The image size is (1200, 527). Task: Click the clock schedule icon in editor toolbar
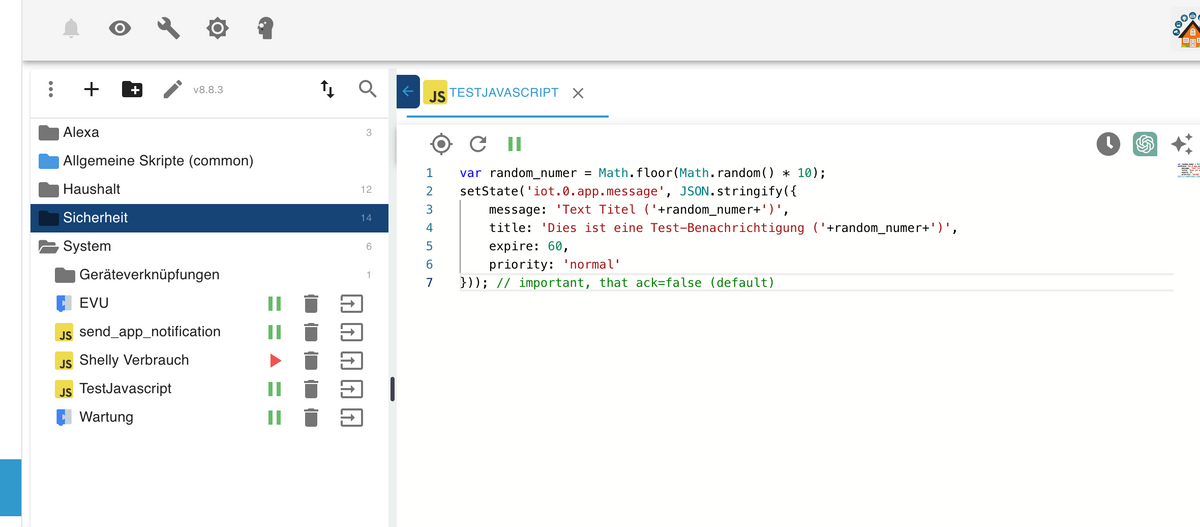click(x=1108, y=144)
